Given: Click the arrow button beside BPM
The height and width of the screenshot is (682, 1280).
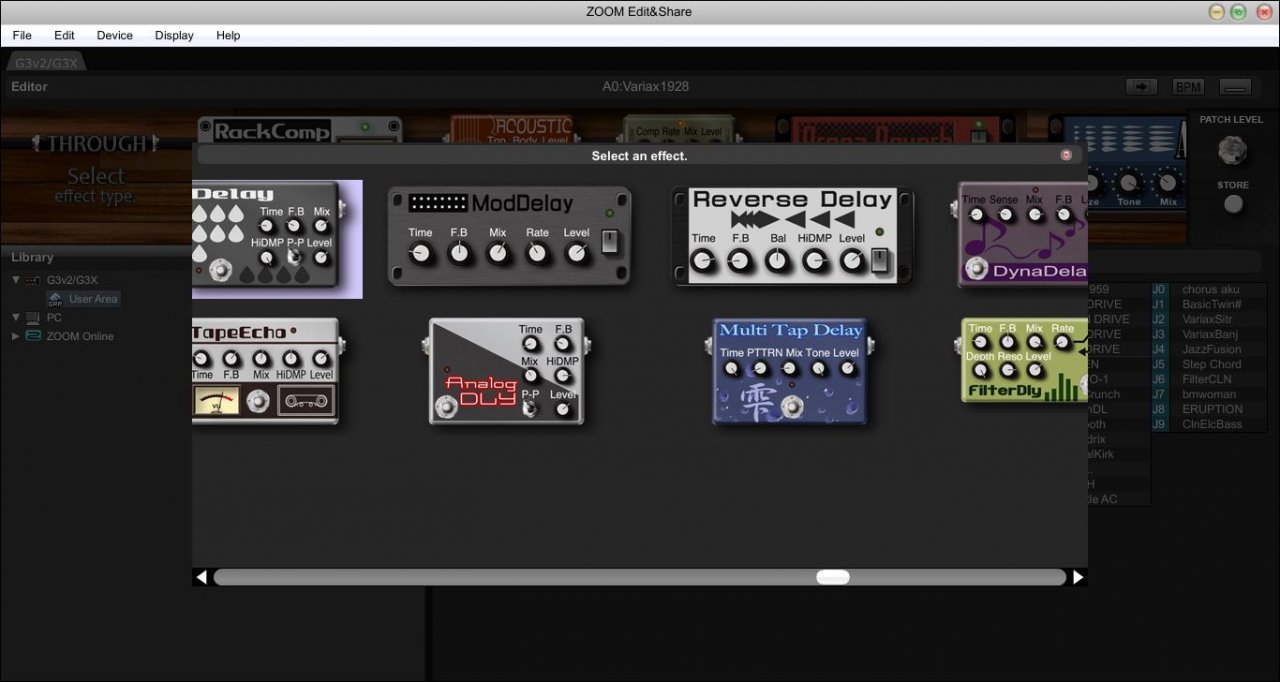Looking at the screenshot, I should 1141,87.
